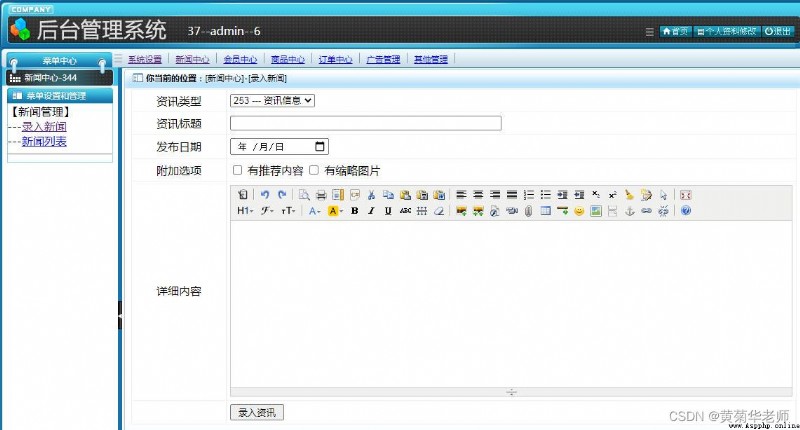Open the 商品中心 menu tab
This screenshot has height=430, width=800.
[x=288, y=59]
